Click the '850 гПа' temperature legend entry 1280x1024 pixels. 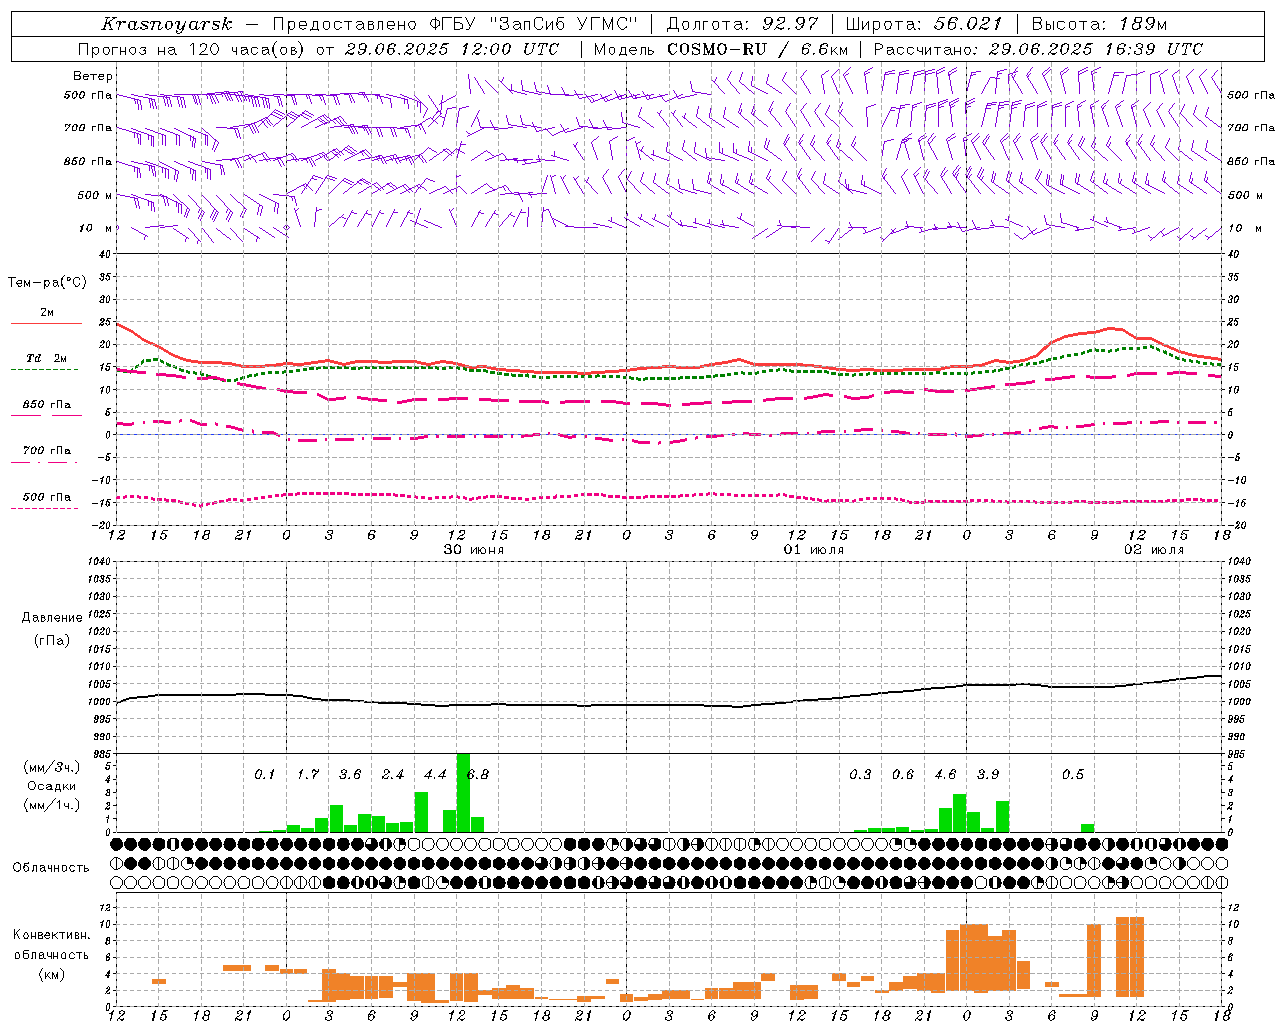pyautogui.click(x=47, y=405)
